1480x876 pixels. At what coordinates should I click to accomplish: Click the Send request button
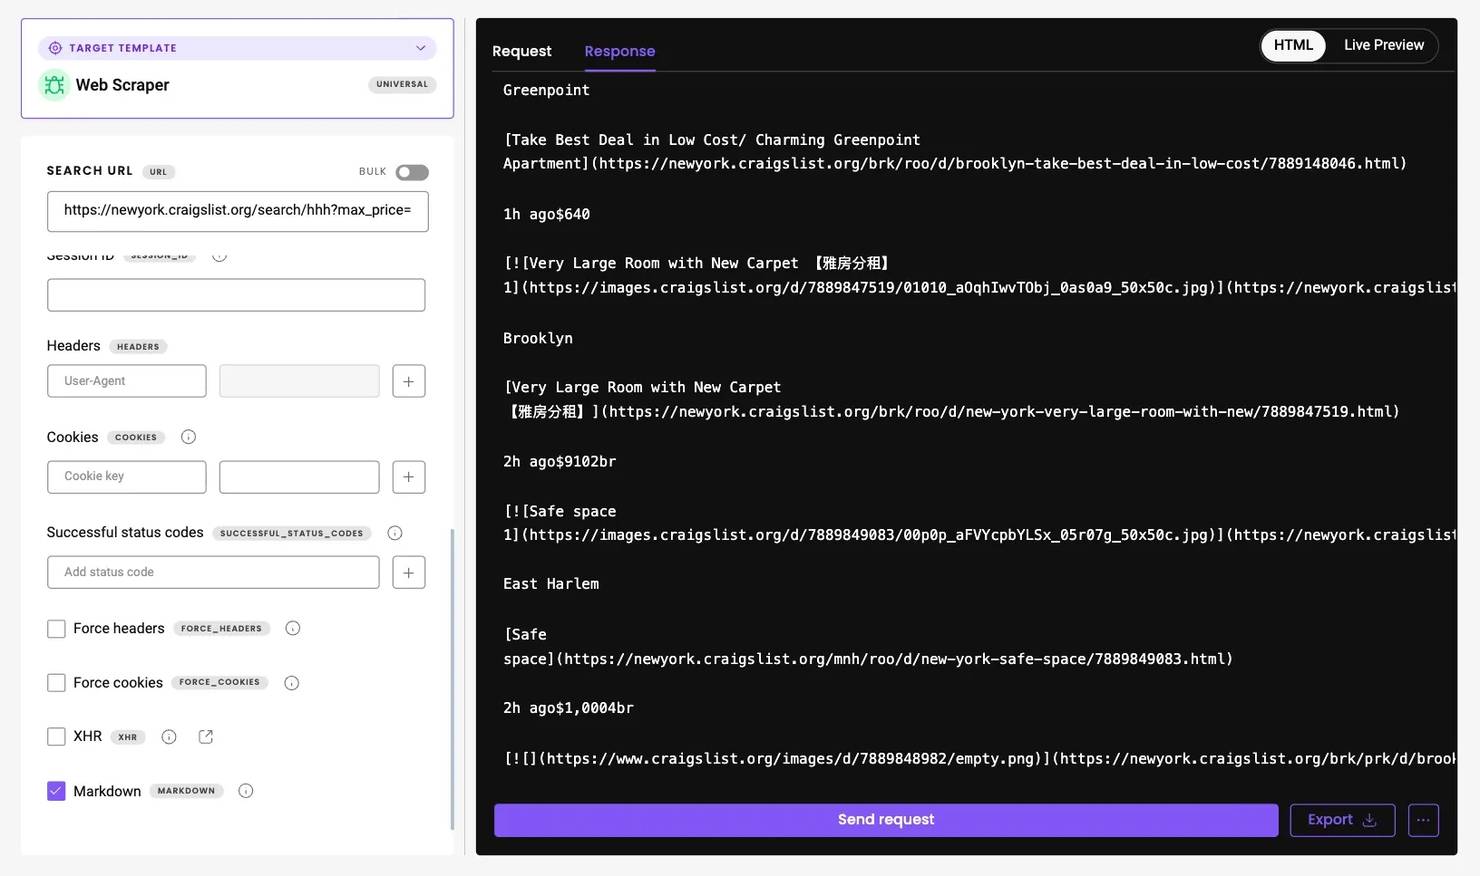[x=885, y=820]
